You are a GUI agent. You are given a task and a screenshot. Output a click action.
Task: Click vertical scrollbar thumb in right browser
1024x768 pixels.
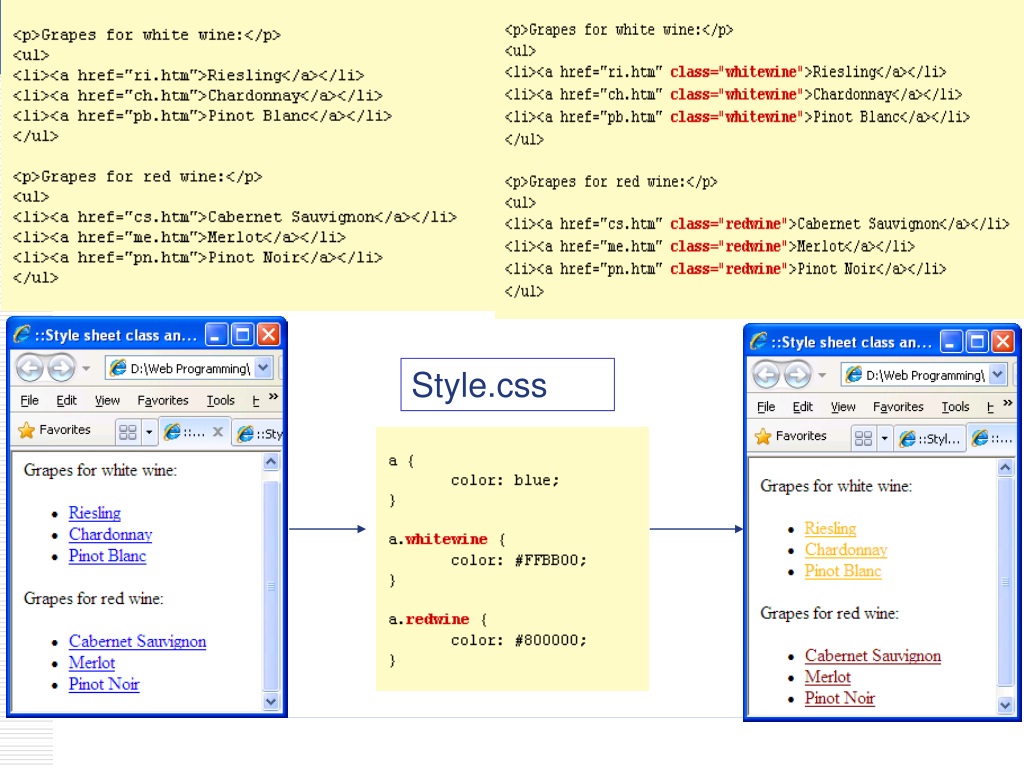coord(1006,581)
